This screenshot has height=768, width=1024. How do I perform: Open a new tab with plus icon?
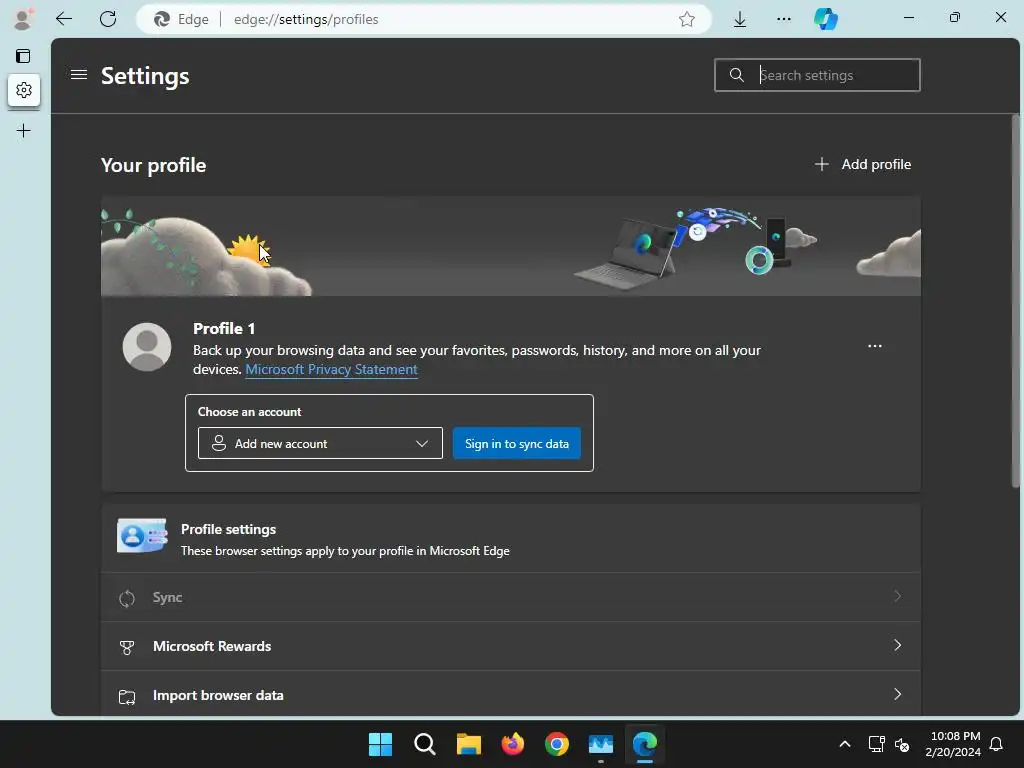coord(24,131)
